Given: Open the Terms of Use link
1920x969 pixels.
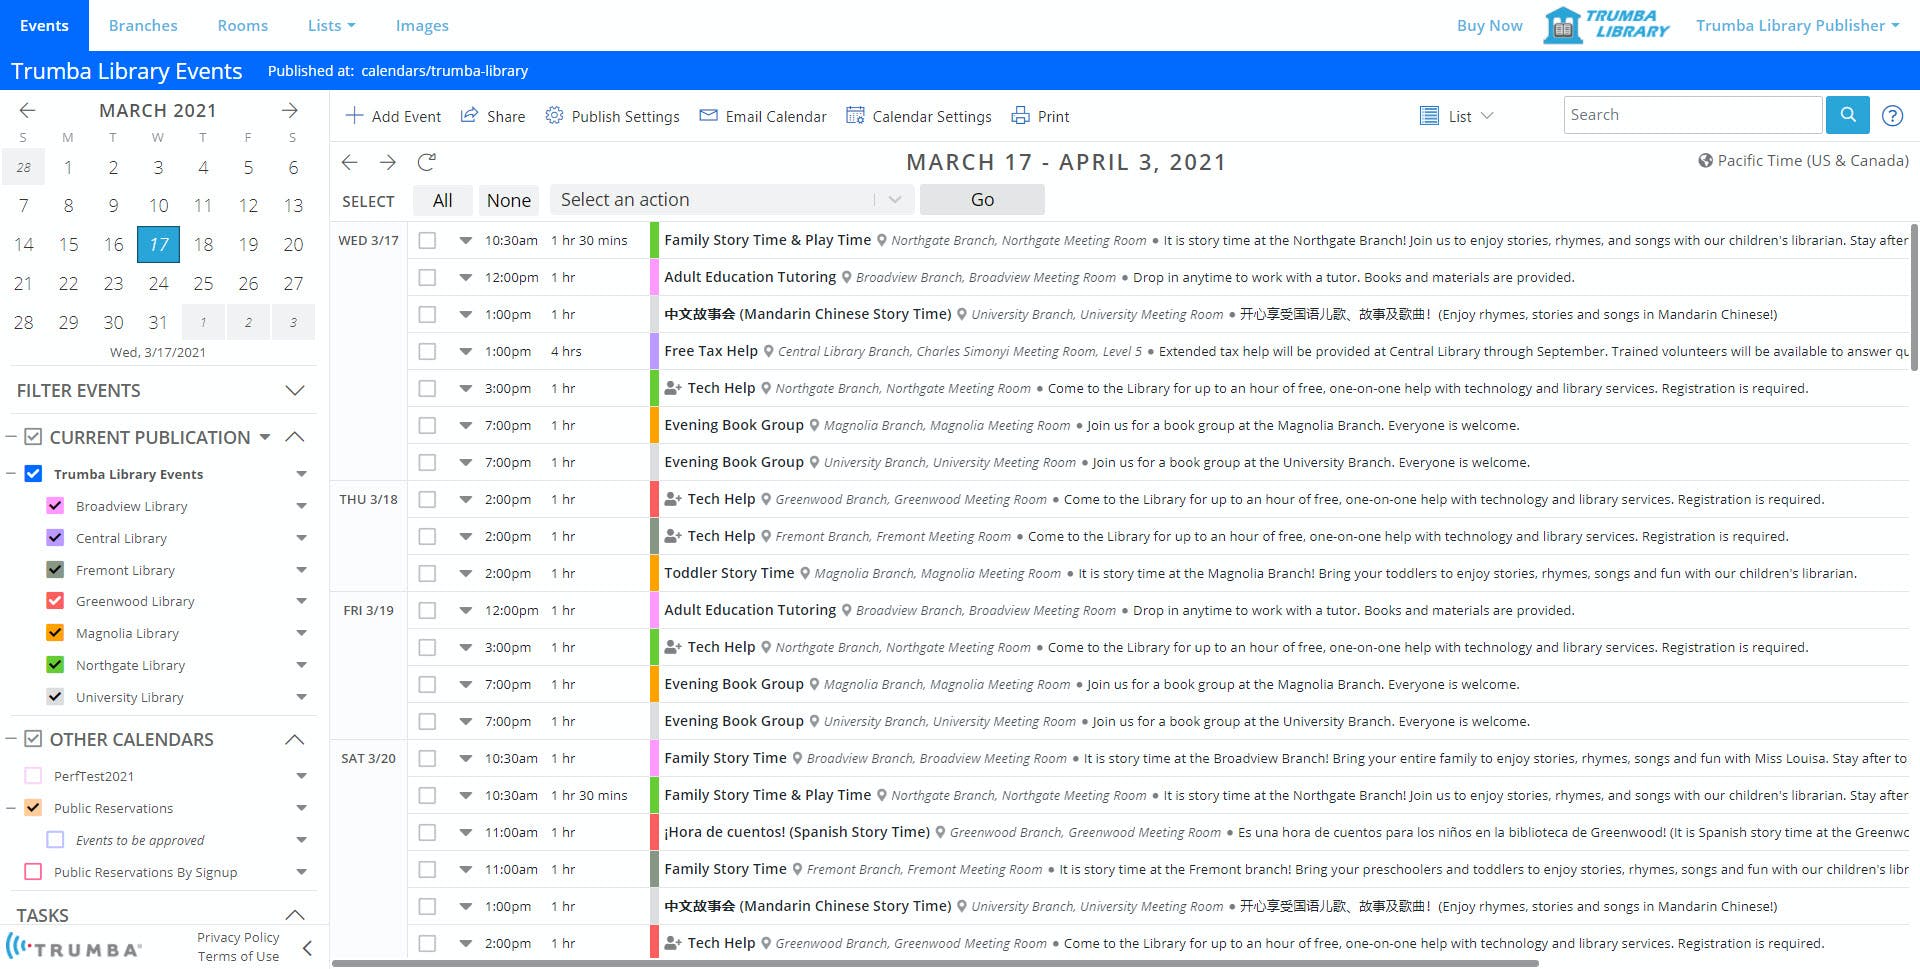Looking at the screenshot, I should (238, 956).
